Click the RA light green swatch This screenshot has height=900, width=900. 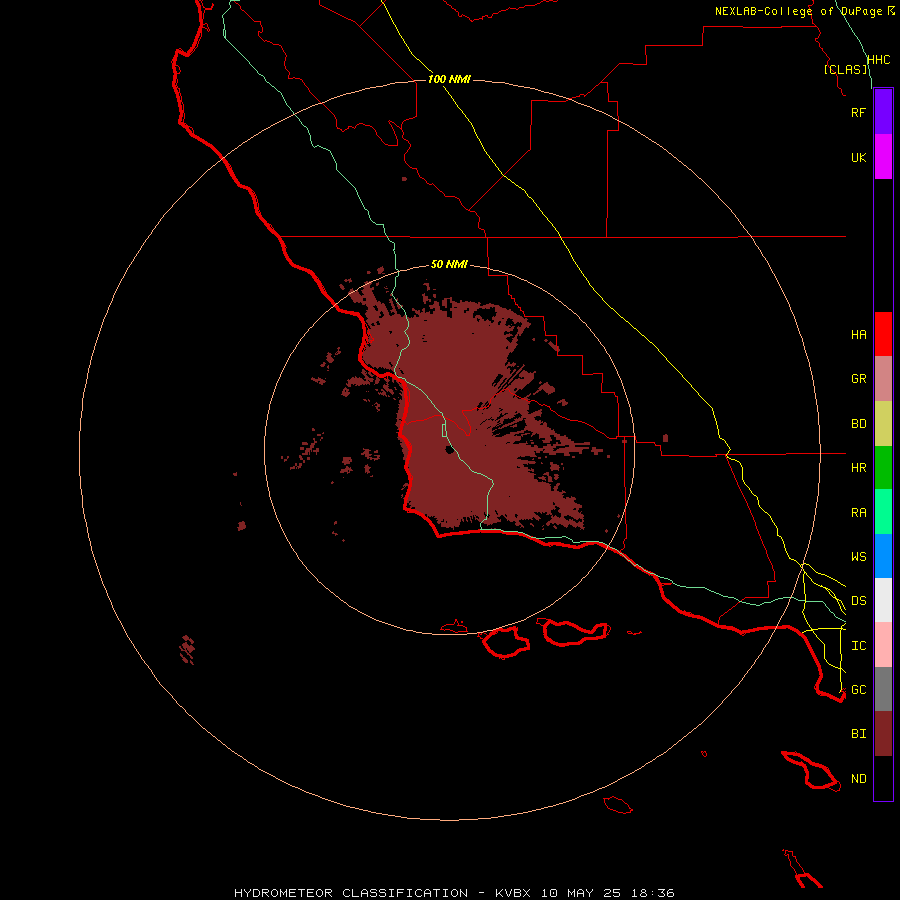(x=883, y=512)
